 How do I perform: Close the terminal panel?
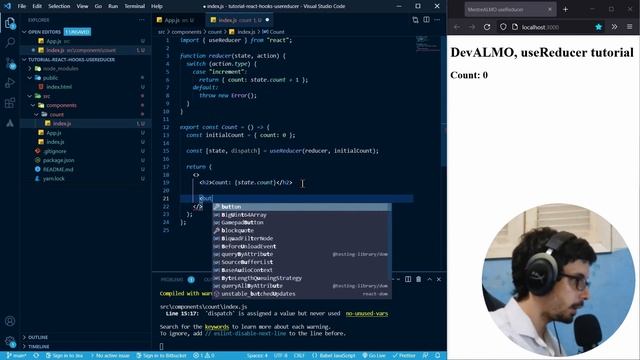439,279
